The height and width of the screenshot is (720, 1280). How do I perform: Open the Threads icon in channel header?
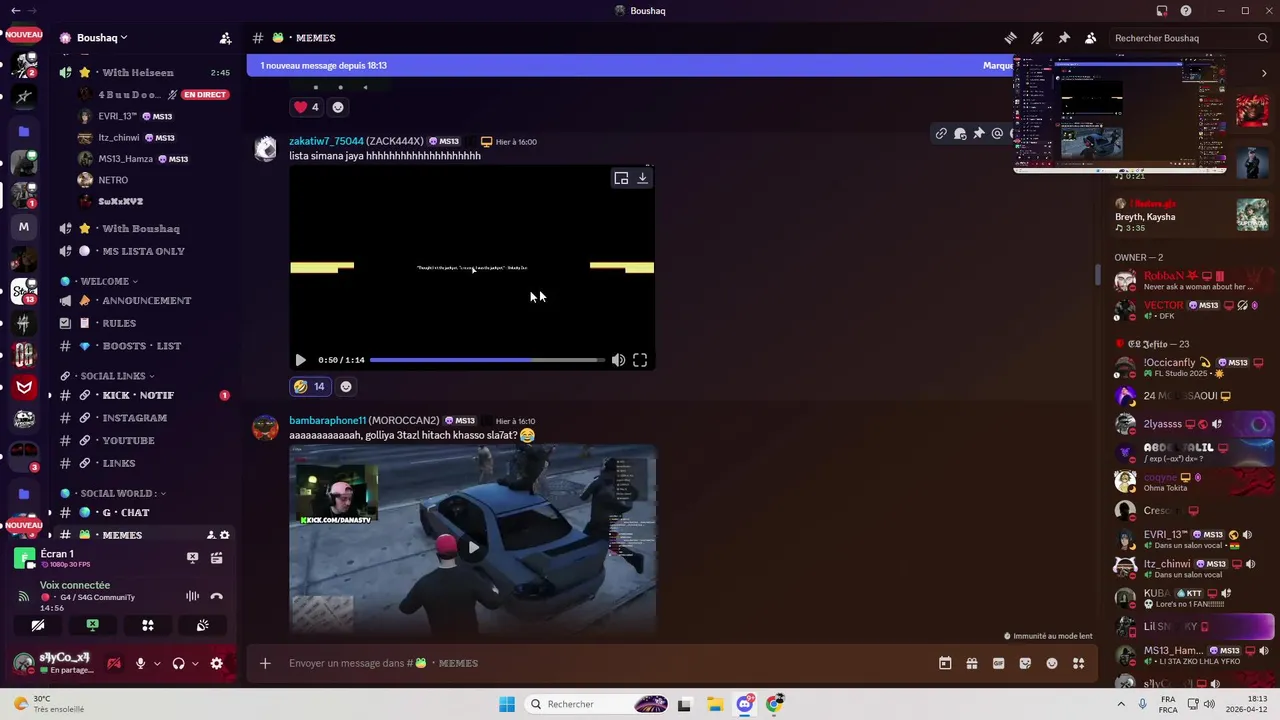click(x=1011, y=38)
